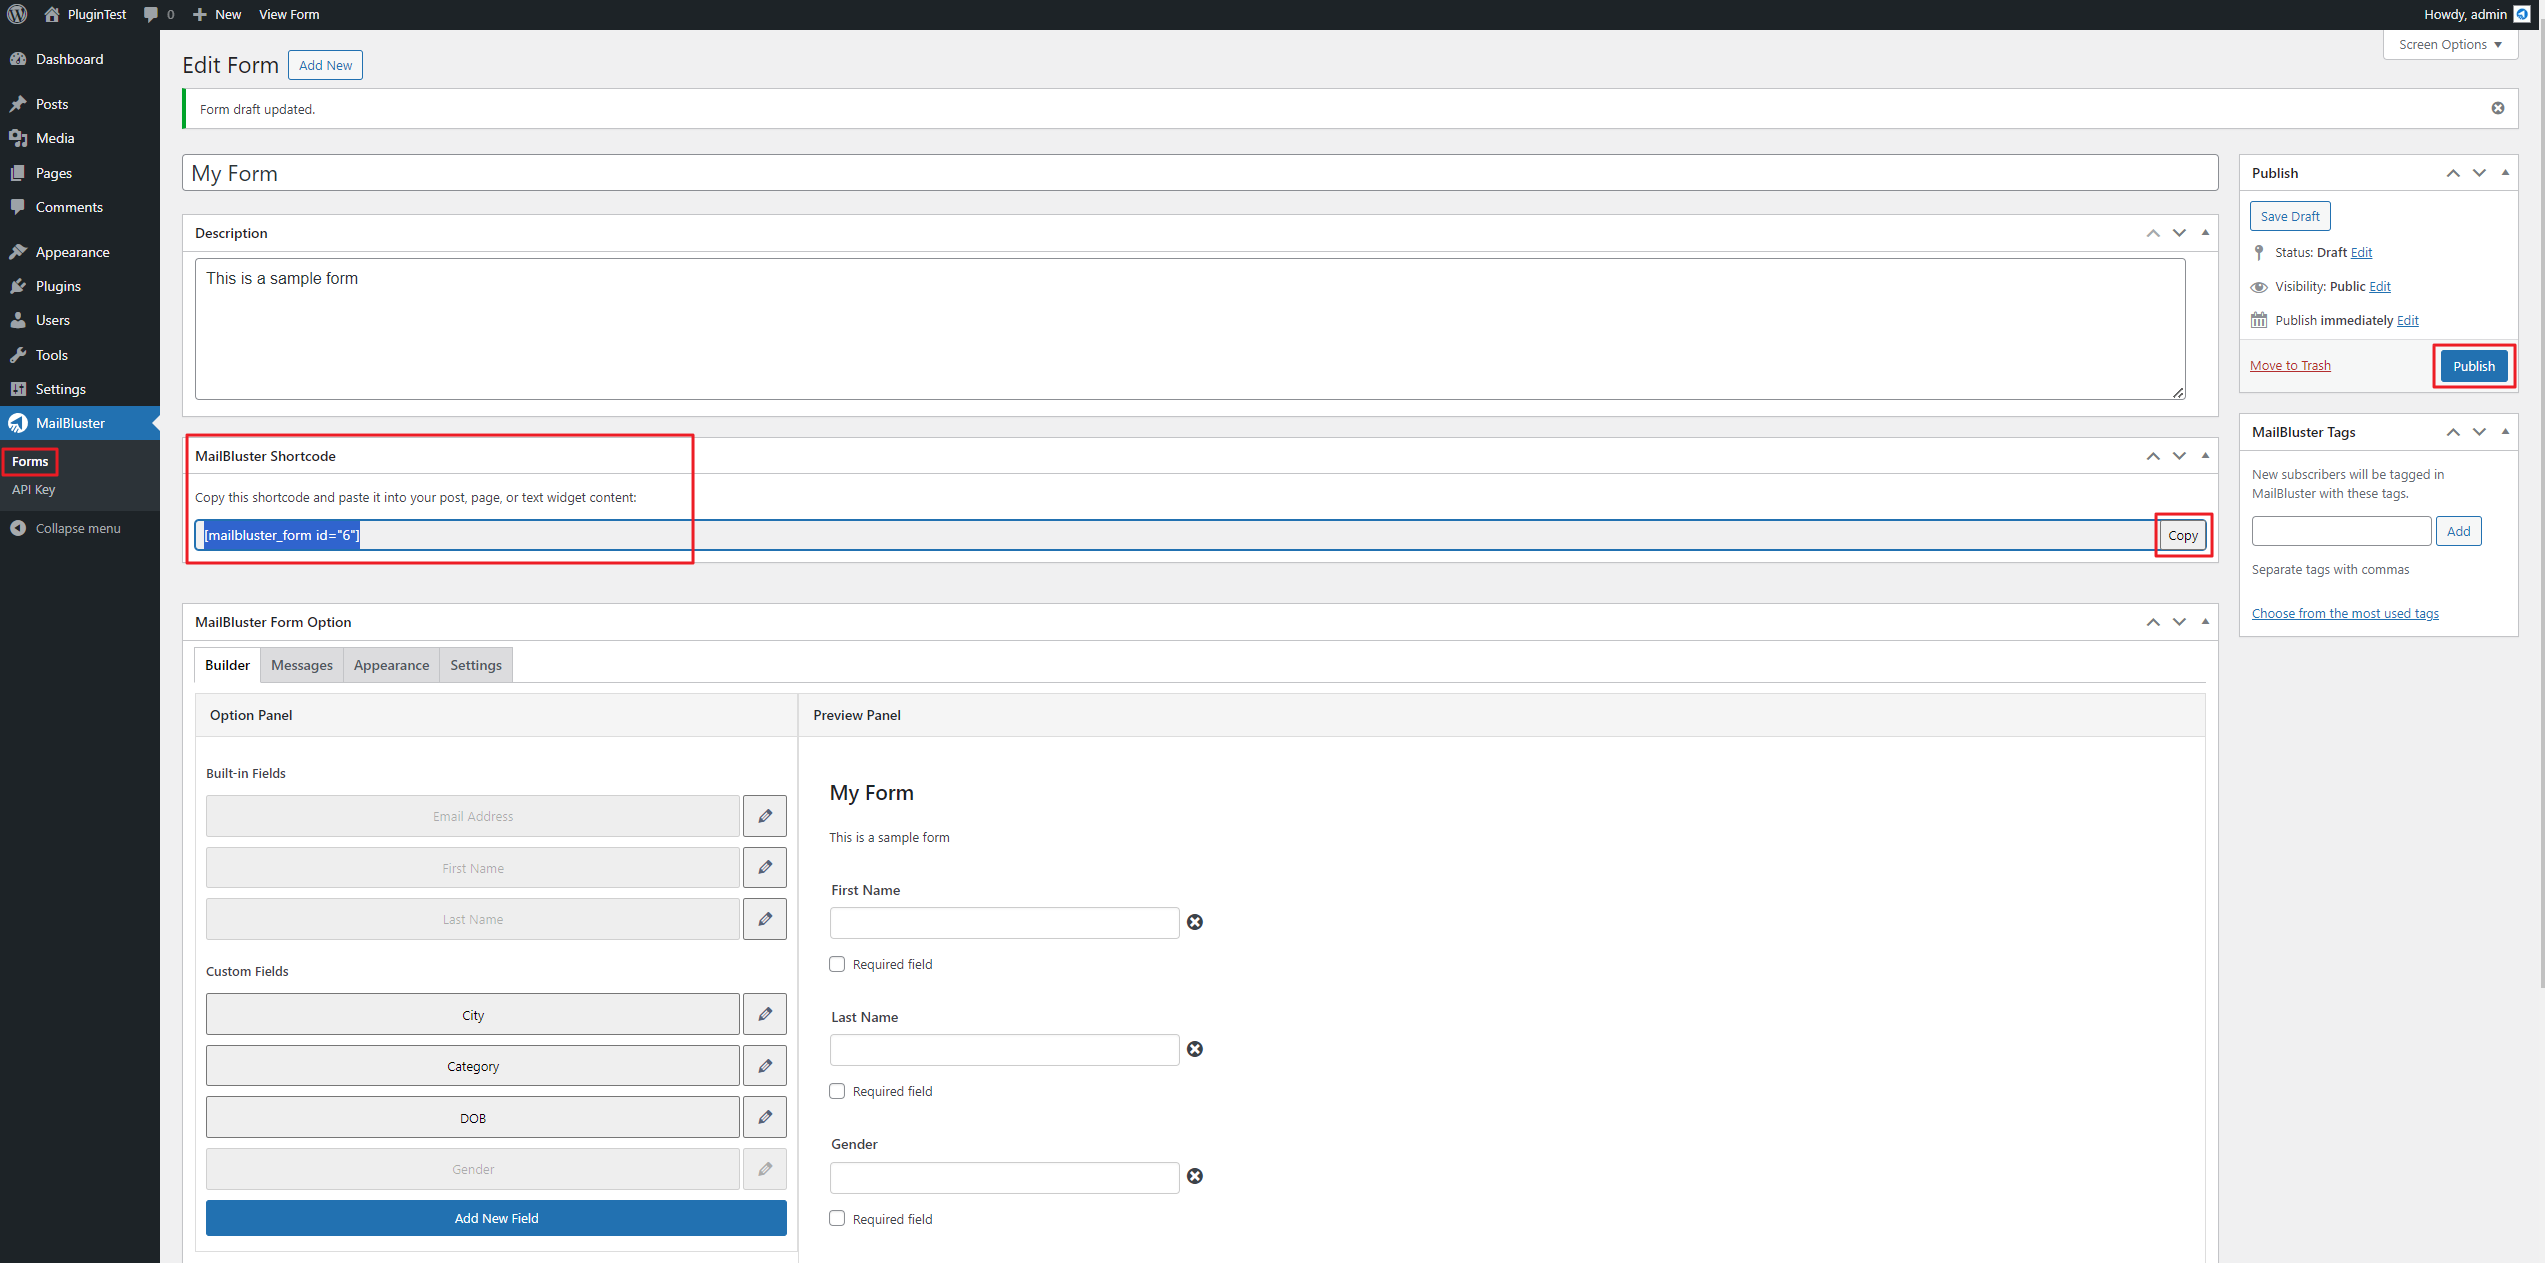Click the Collapse menu arrow icon

pyautogui.click(x=18, y=528)
